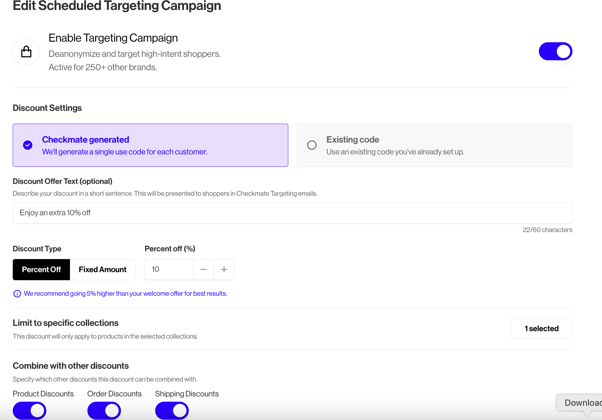The width and height of the screenshot is (602, 420).
Task: Toggle the Enable Targeting Campaign switch
Action: click(x=555, y=51)
